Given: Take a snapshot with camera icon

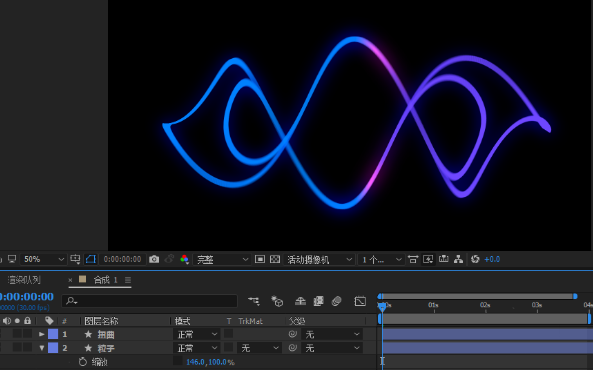Looking at the screenshot, I should 154,259.
